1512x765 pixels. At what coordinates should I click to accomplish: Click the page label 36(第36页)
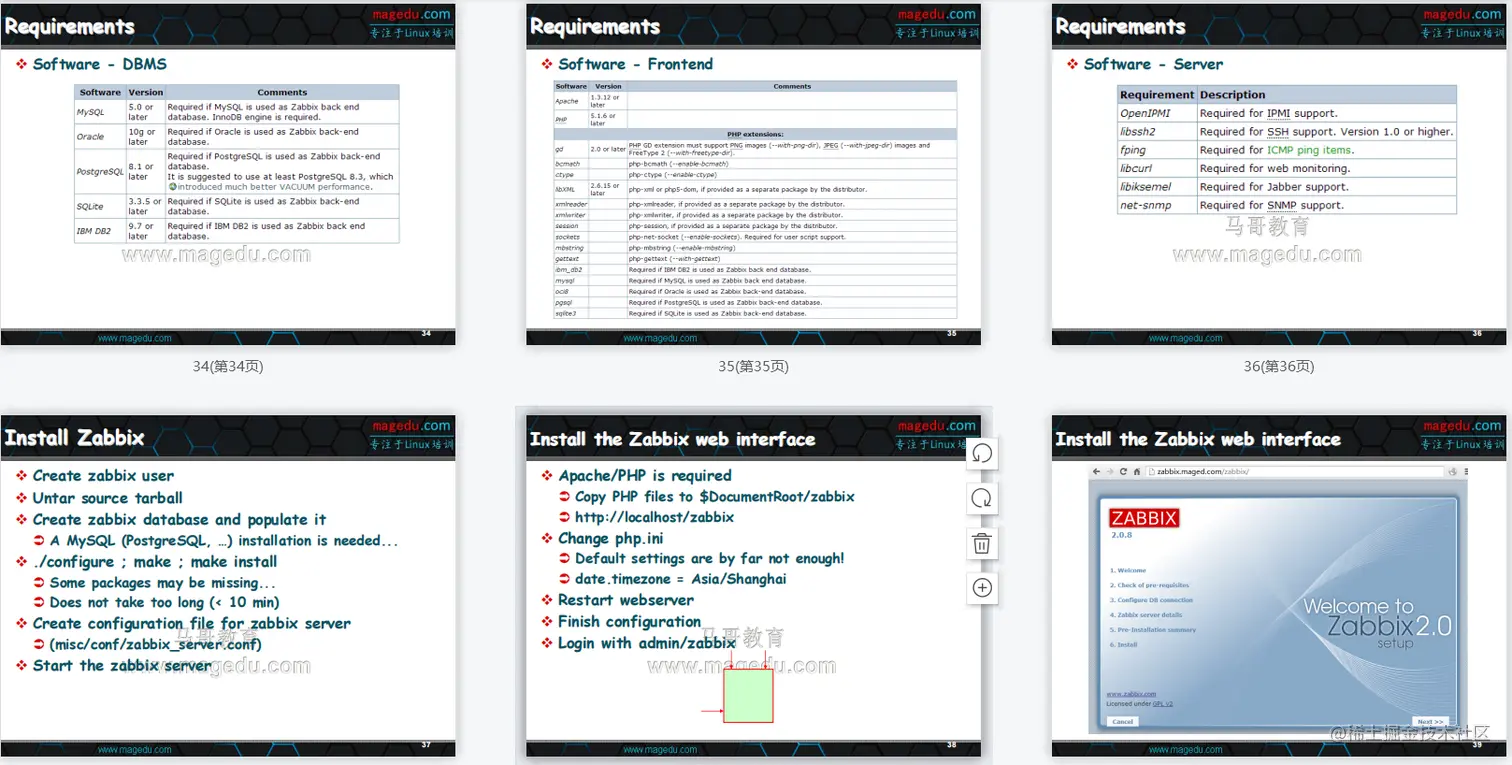[x=1279, y=367]
